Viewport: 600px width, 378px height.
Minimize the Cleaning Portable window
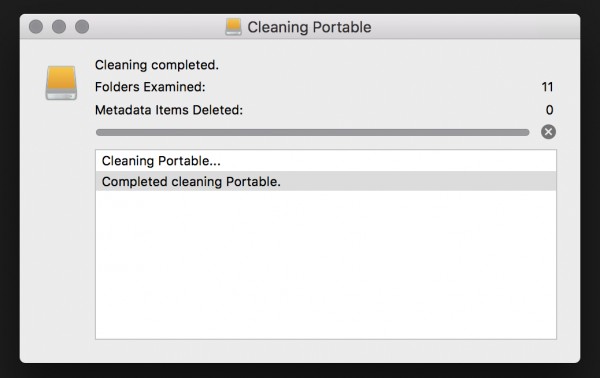(59, 27)
